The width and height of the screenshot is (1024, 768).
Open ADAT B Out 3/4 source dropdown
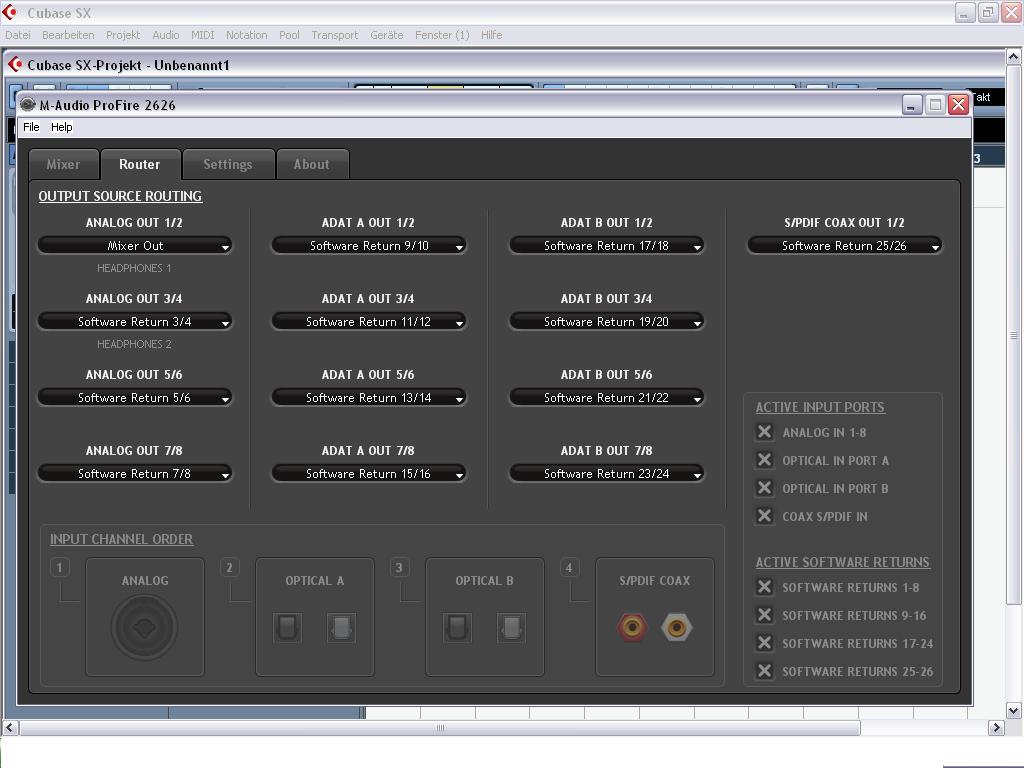(x=607, y=321)
